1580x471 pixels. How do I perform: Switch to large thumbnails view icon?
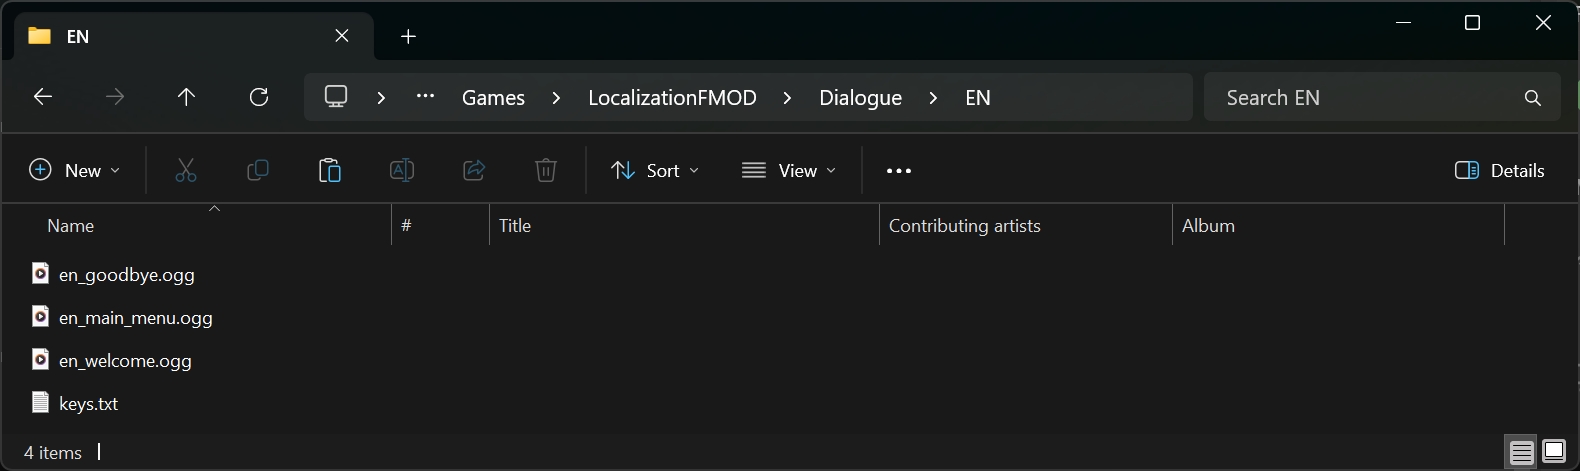(1554, 452)
